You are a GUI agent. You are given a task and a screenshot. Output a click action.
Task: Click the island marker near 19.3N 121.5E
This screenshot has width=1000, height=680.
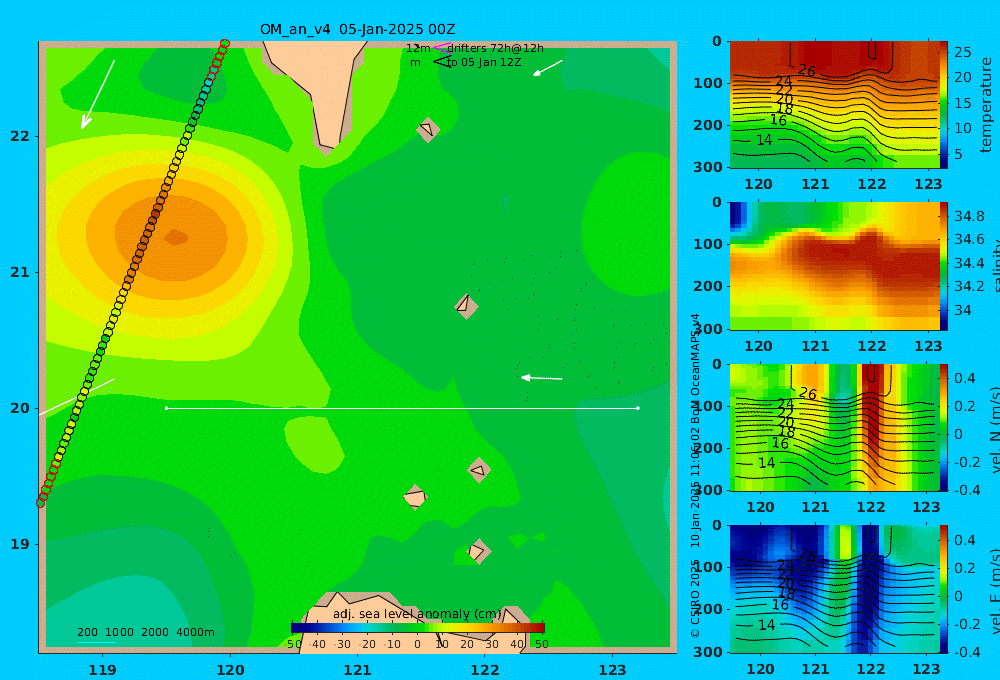point(415,497)
